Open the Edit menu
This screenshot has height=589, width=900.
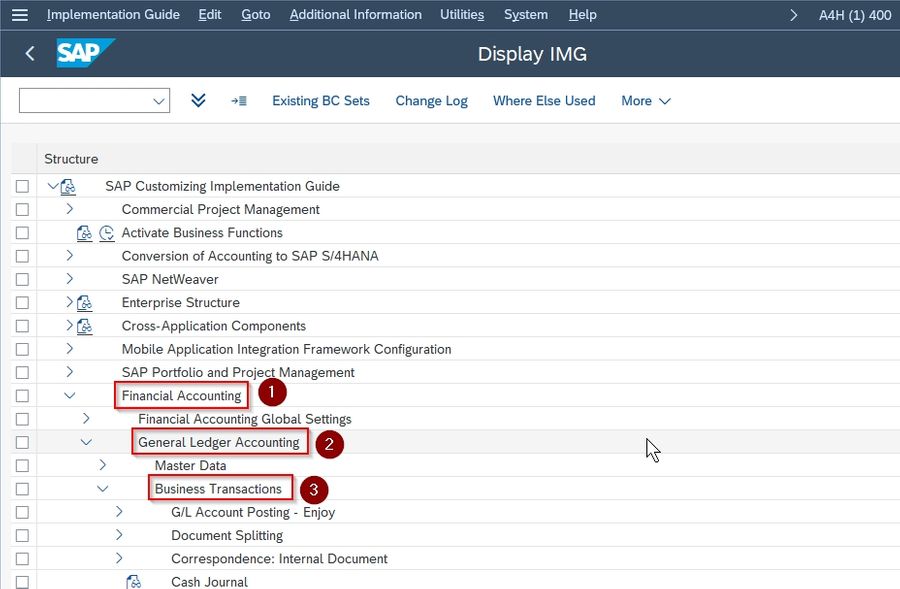pos(210,14)
